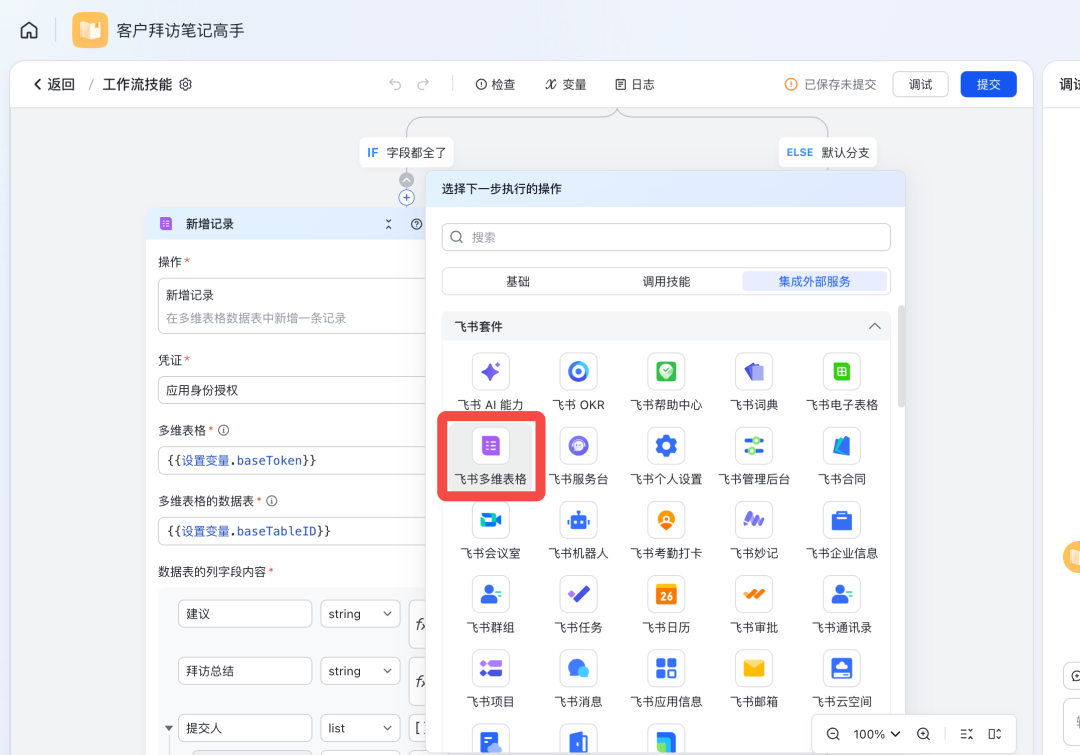This screenshot has width=1080, height=755.
Task: Choose 飞书机器人
Action: pyautogui.click(x=579, y=530)
